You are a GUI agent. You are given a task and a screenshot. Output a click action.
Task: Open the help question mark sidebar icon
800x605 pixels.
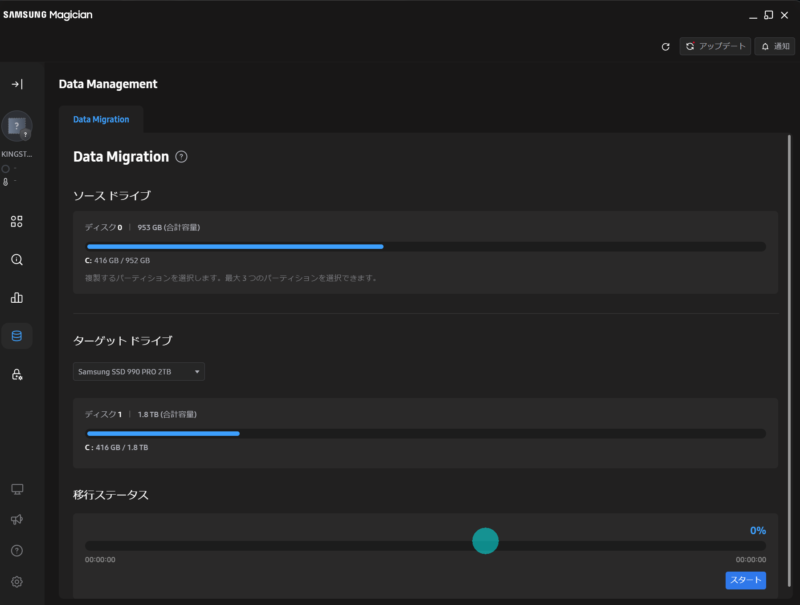(17, 550)
